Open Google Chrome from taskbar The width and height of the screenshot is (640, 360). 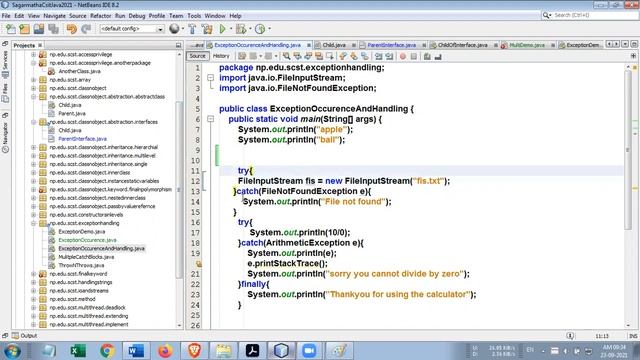coord(107,351)
